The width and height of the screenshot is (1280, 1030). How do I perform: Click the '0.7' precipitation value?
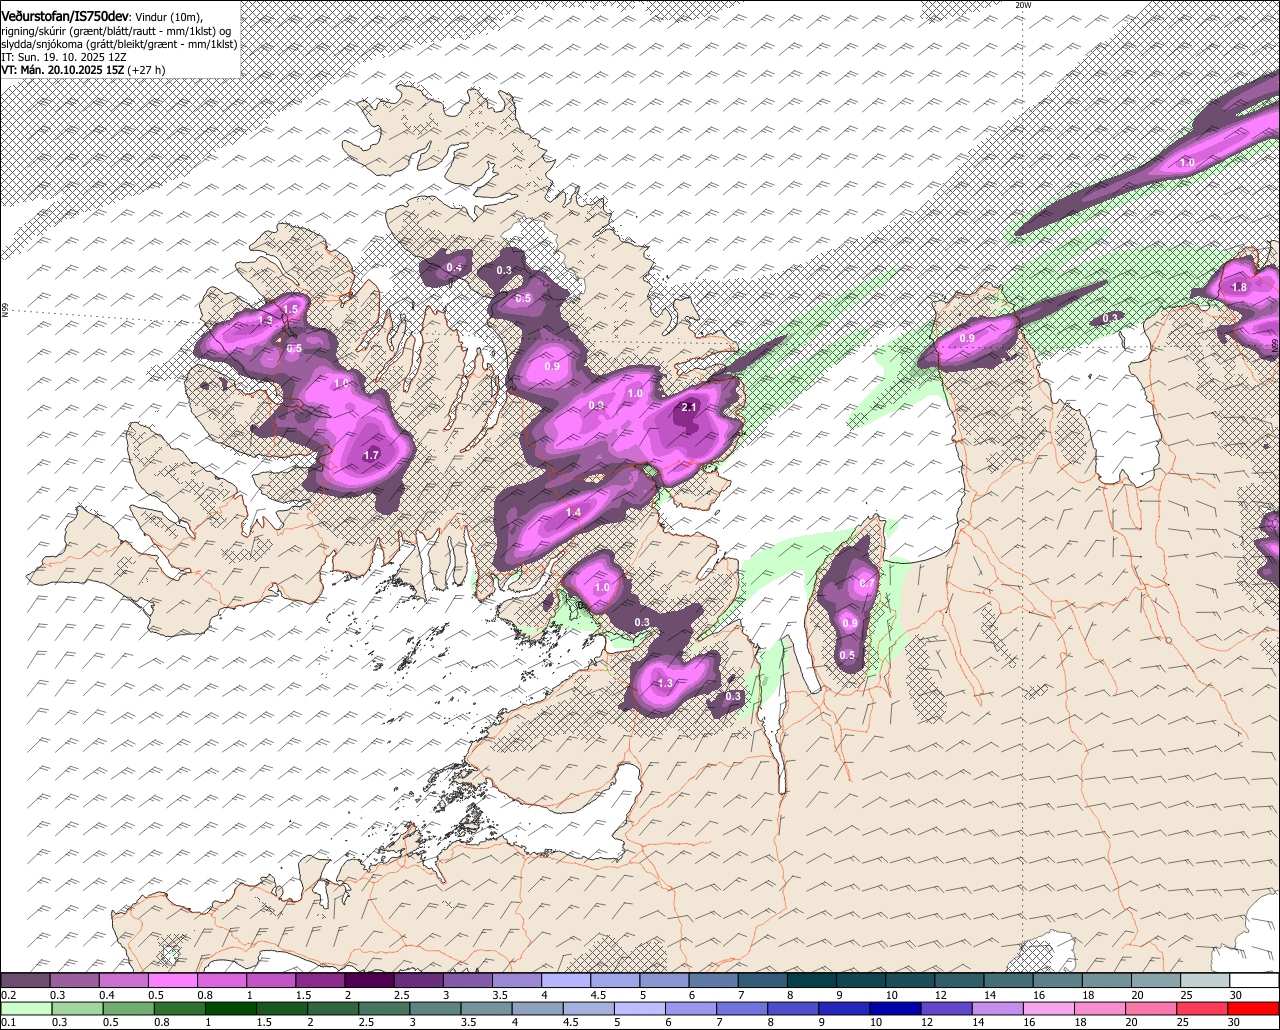(x=867, y=583)
